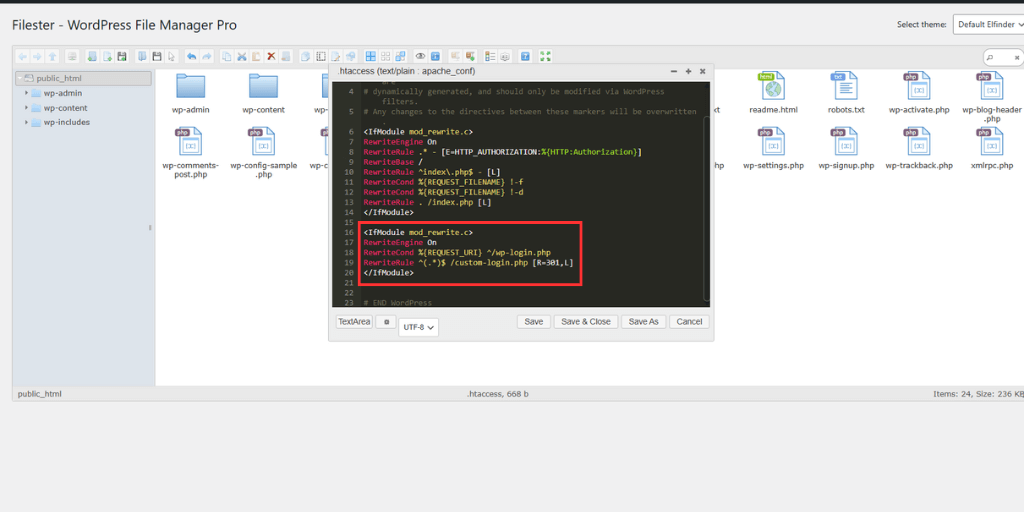Go back using the toolbar arrow

(x=22, y=56)
